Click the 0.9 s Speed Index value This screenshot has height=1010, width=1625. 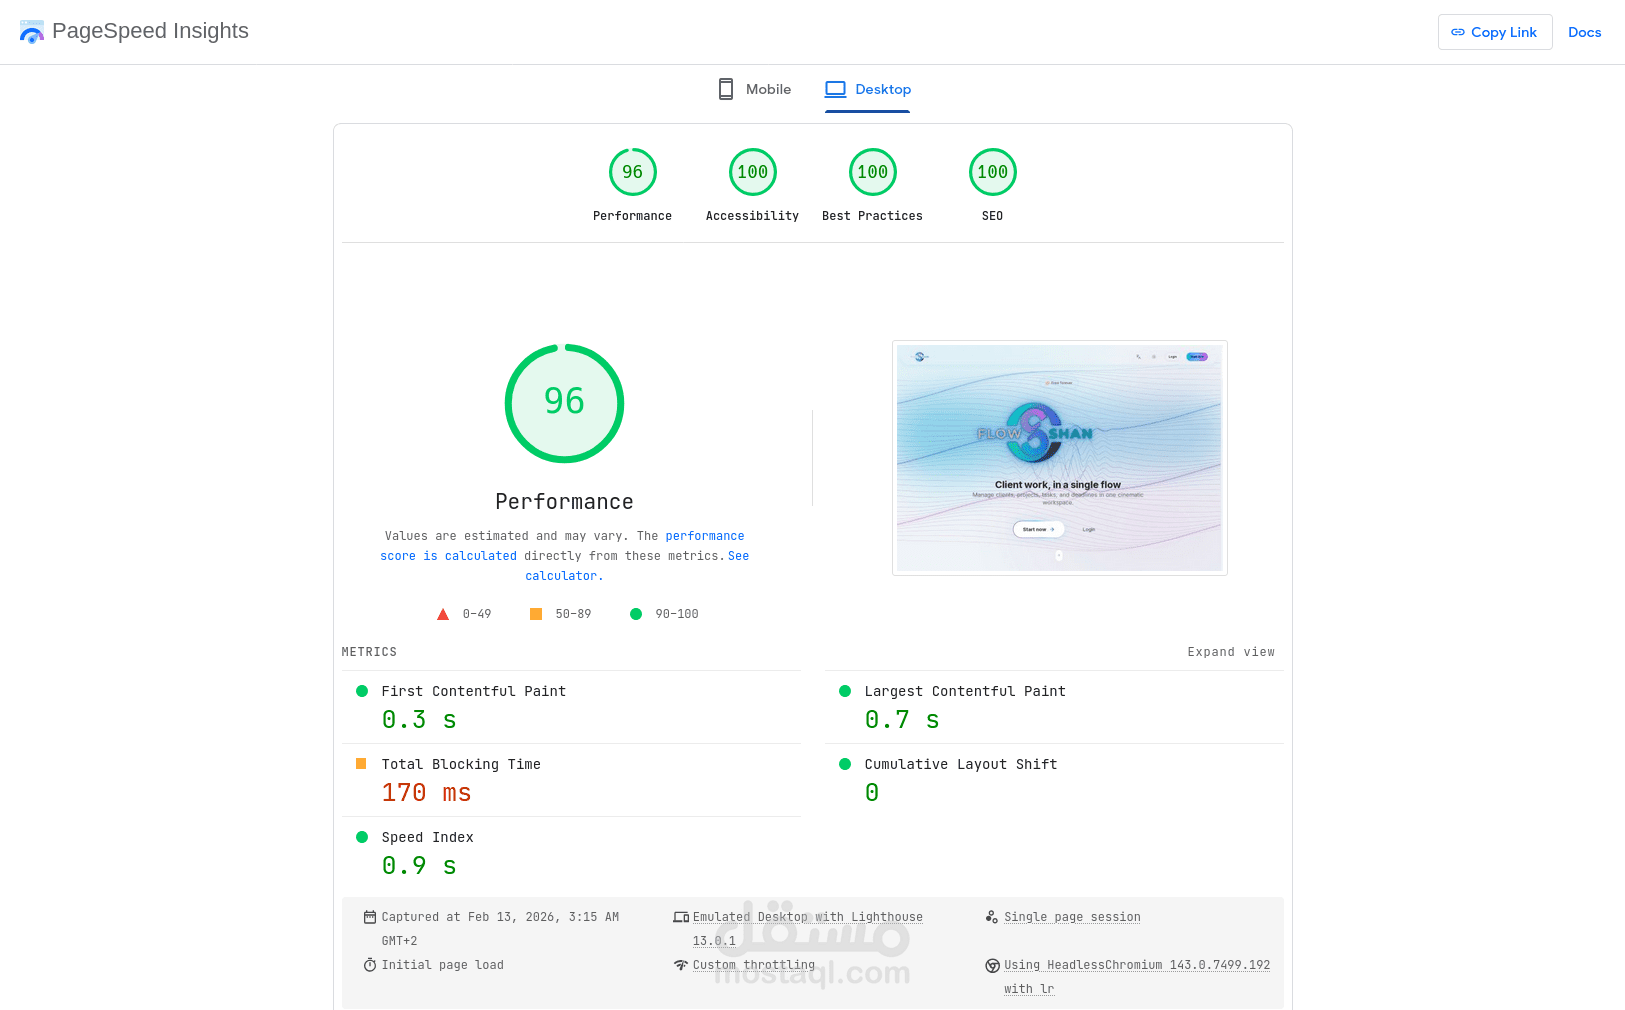click(x=419, y=866)
